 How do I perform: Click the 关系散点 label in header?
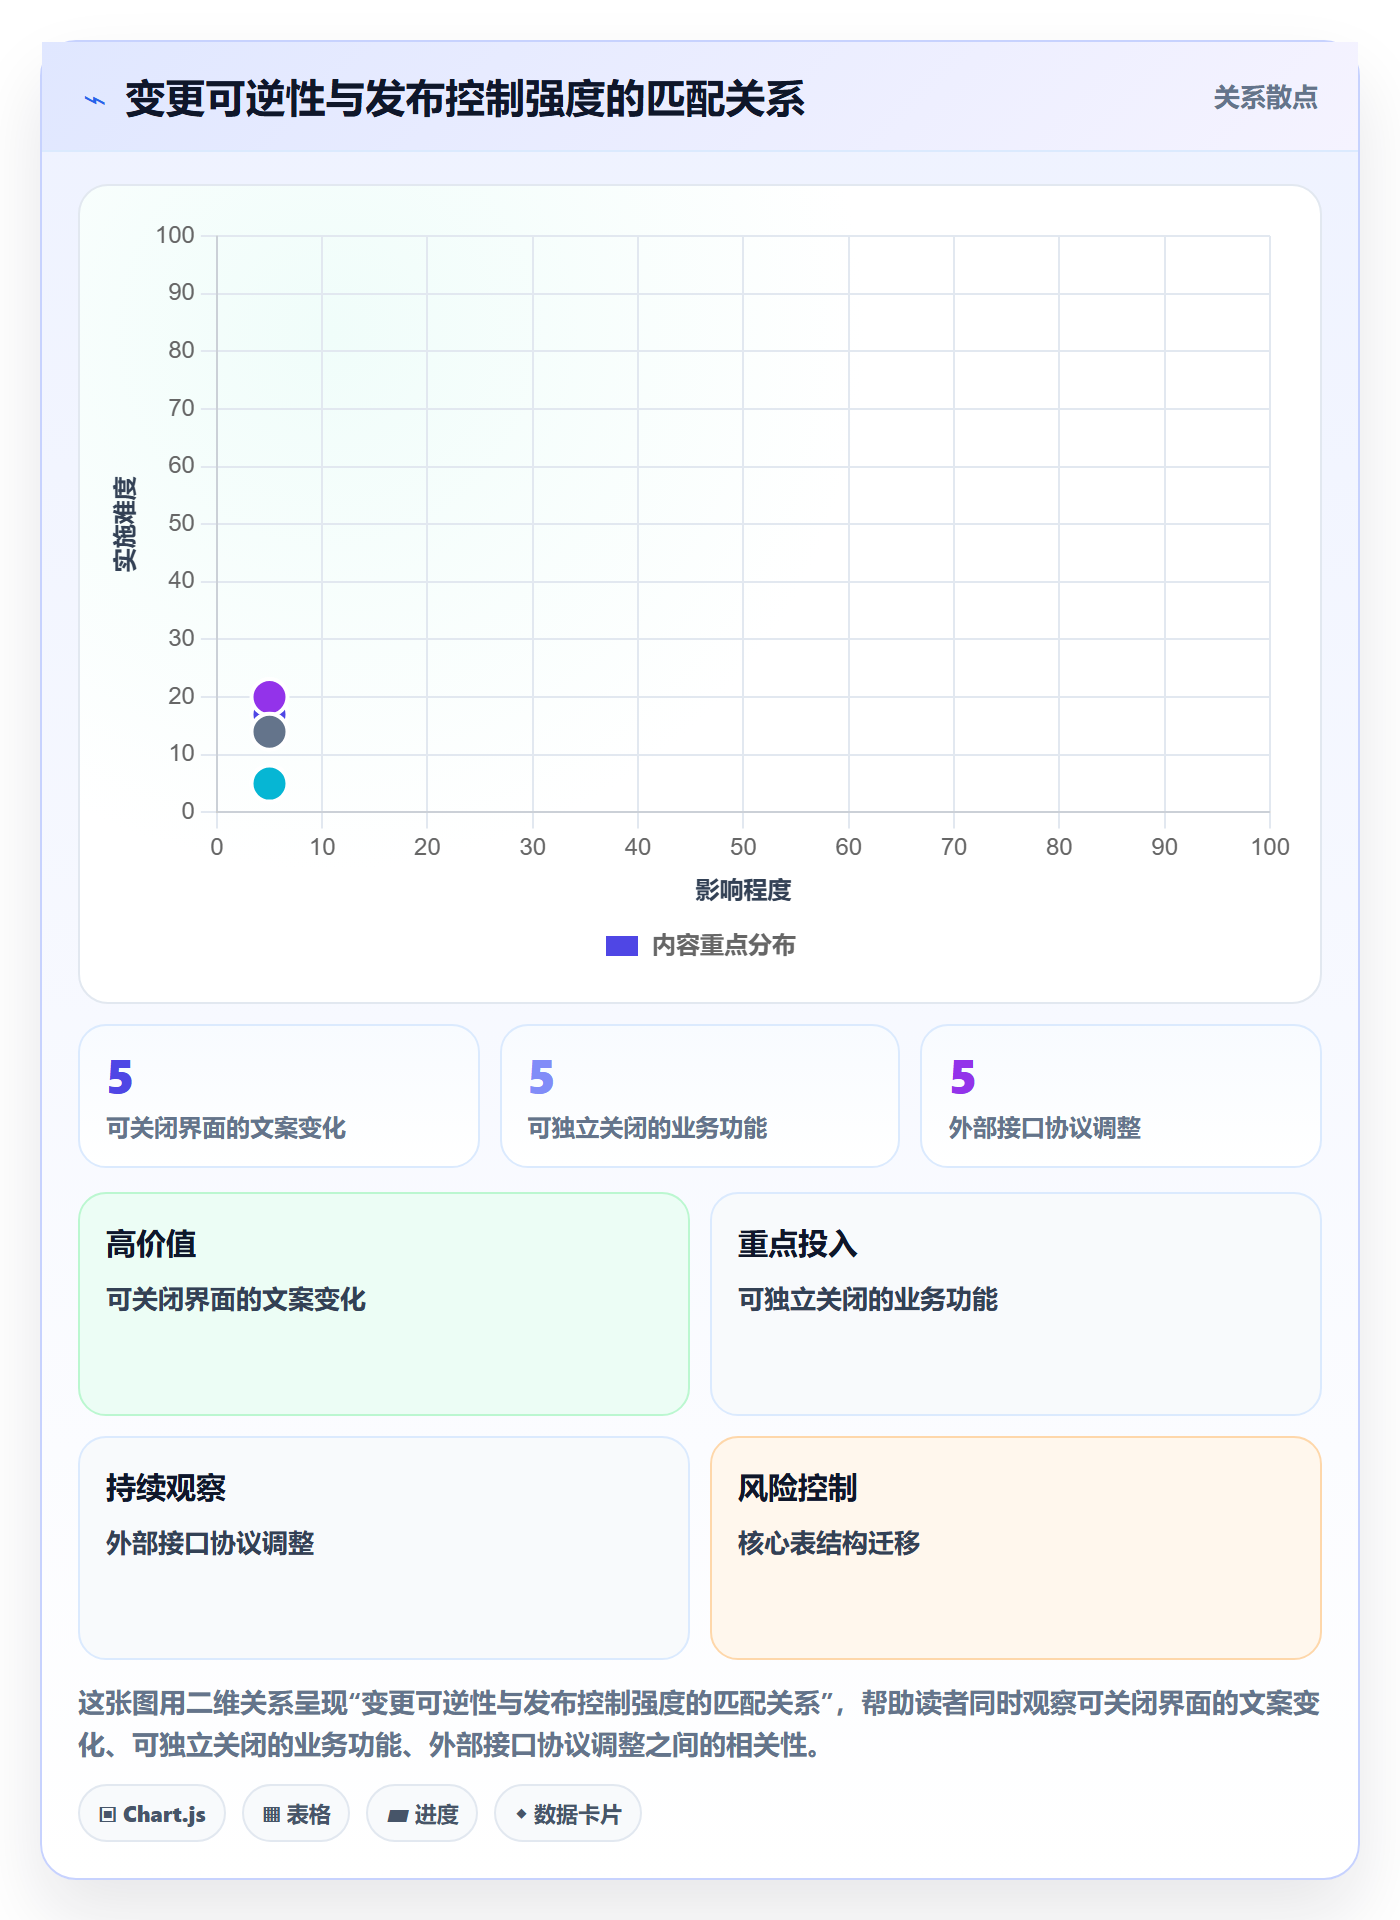[1265, 98]
